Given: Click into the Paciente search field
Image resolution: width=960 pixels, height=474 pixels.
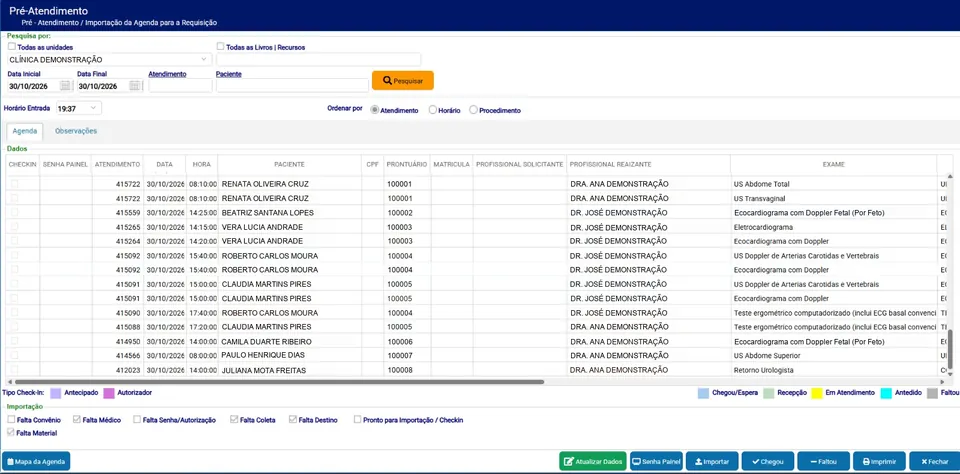Looking at the screenshot, I should (x=292, y=86).
